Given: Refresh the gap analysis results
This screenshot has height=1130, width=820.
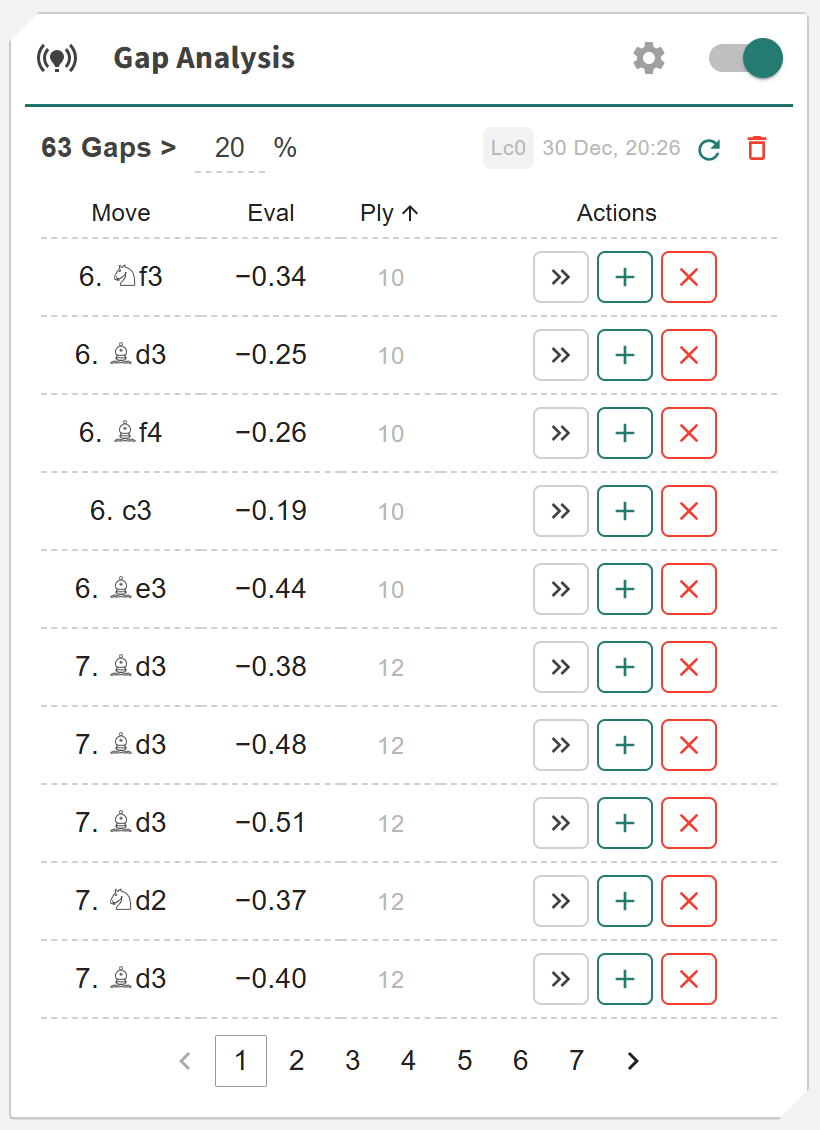Looking at the screenshot, I should (709, 149).
